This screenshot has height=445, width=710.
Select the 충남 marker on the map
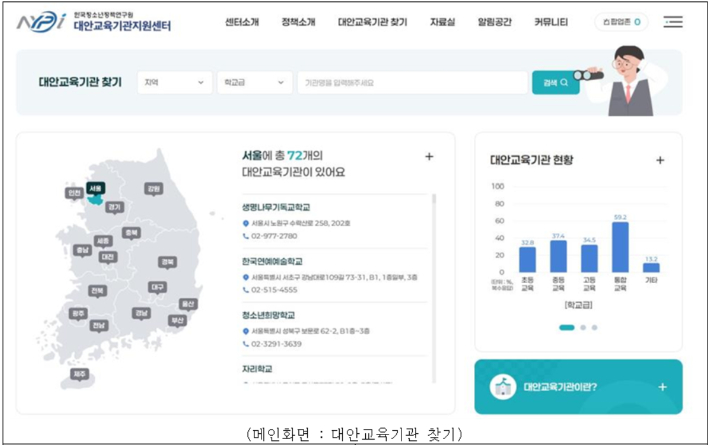tap(83, 250)
